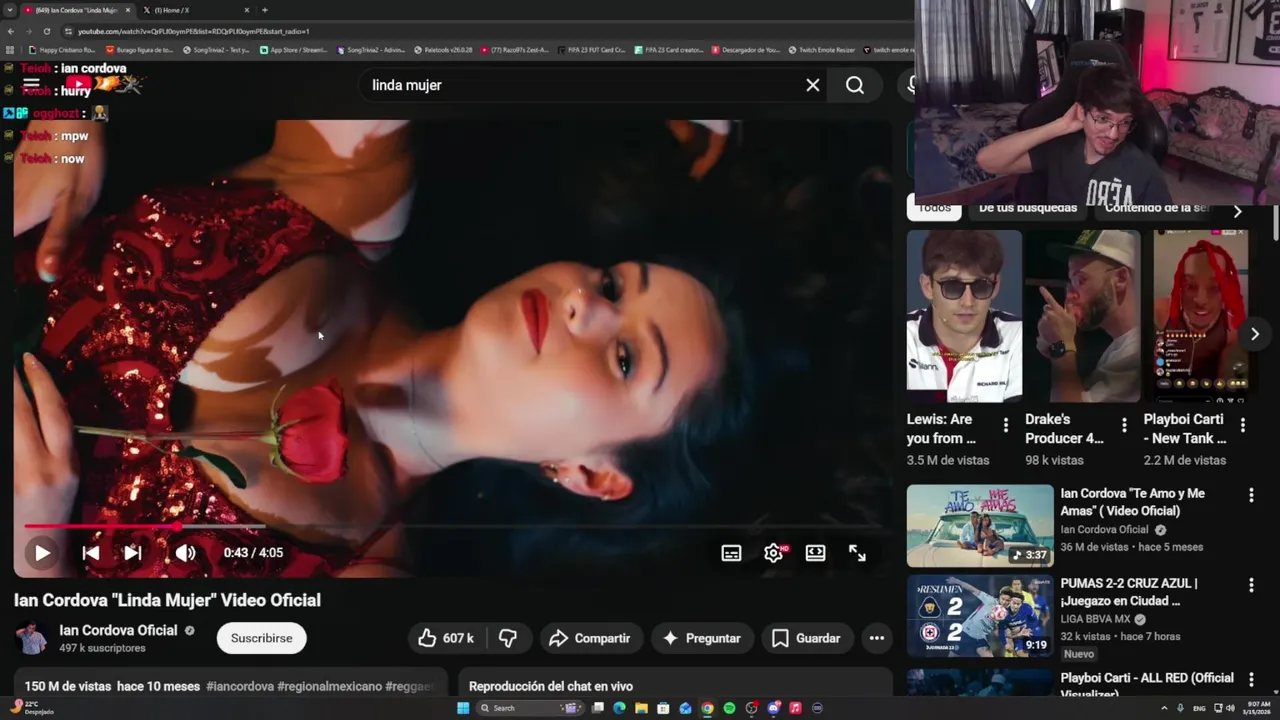Skip to the next video

pyautogui.click(x=132, y=553)
